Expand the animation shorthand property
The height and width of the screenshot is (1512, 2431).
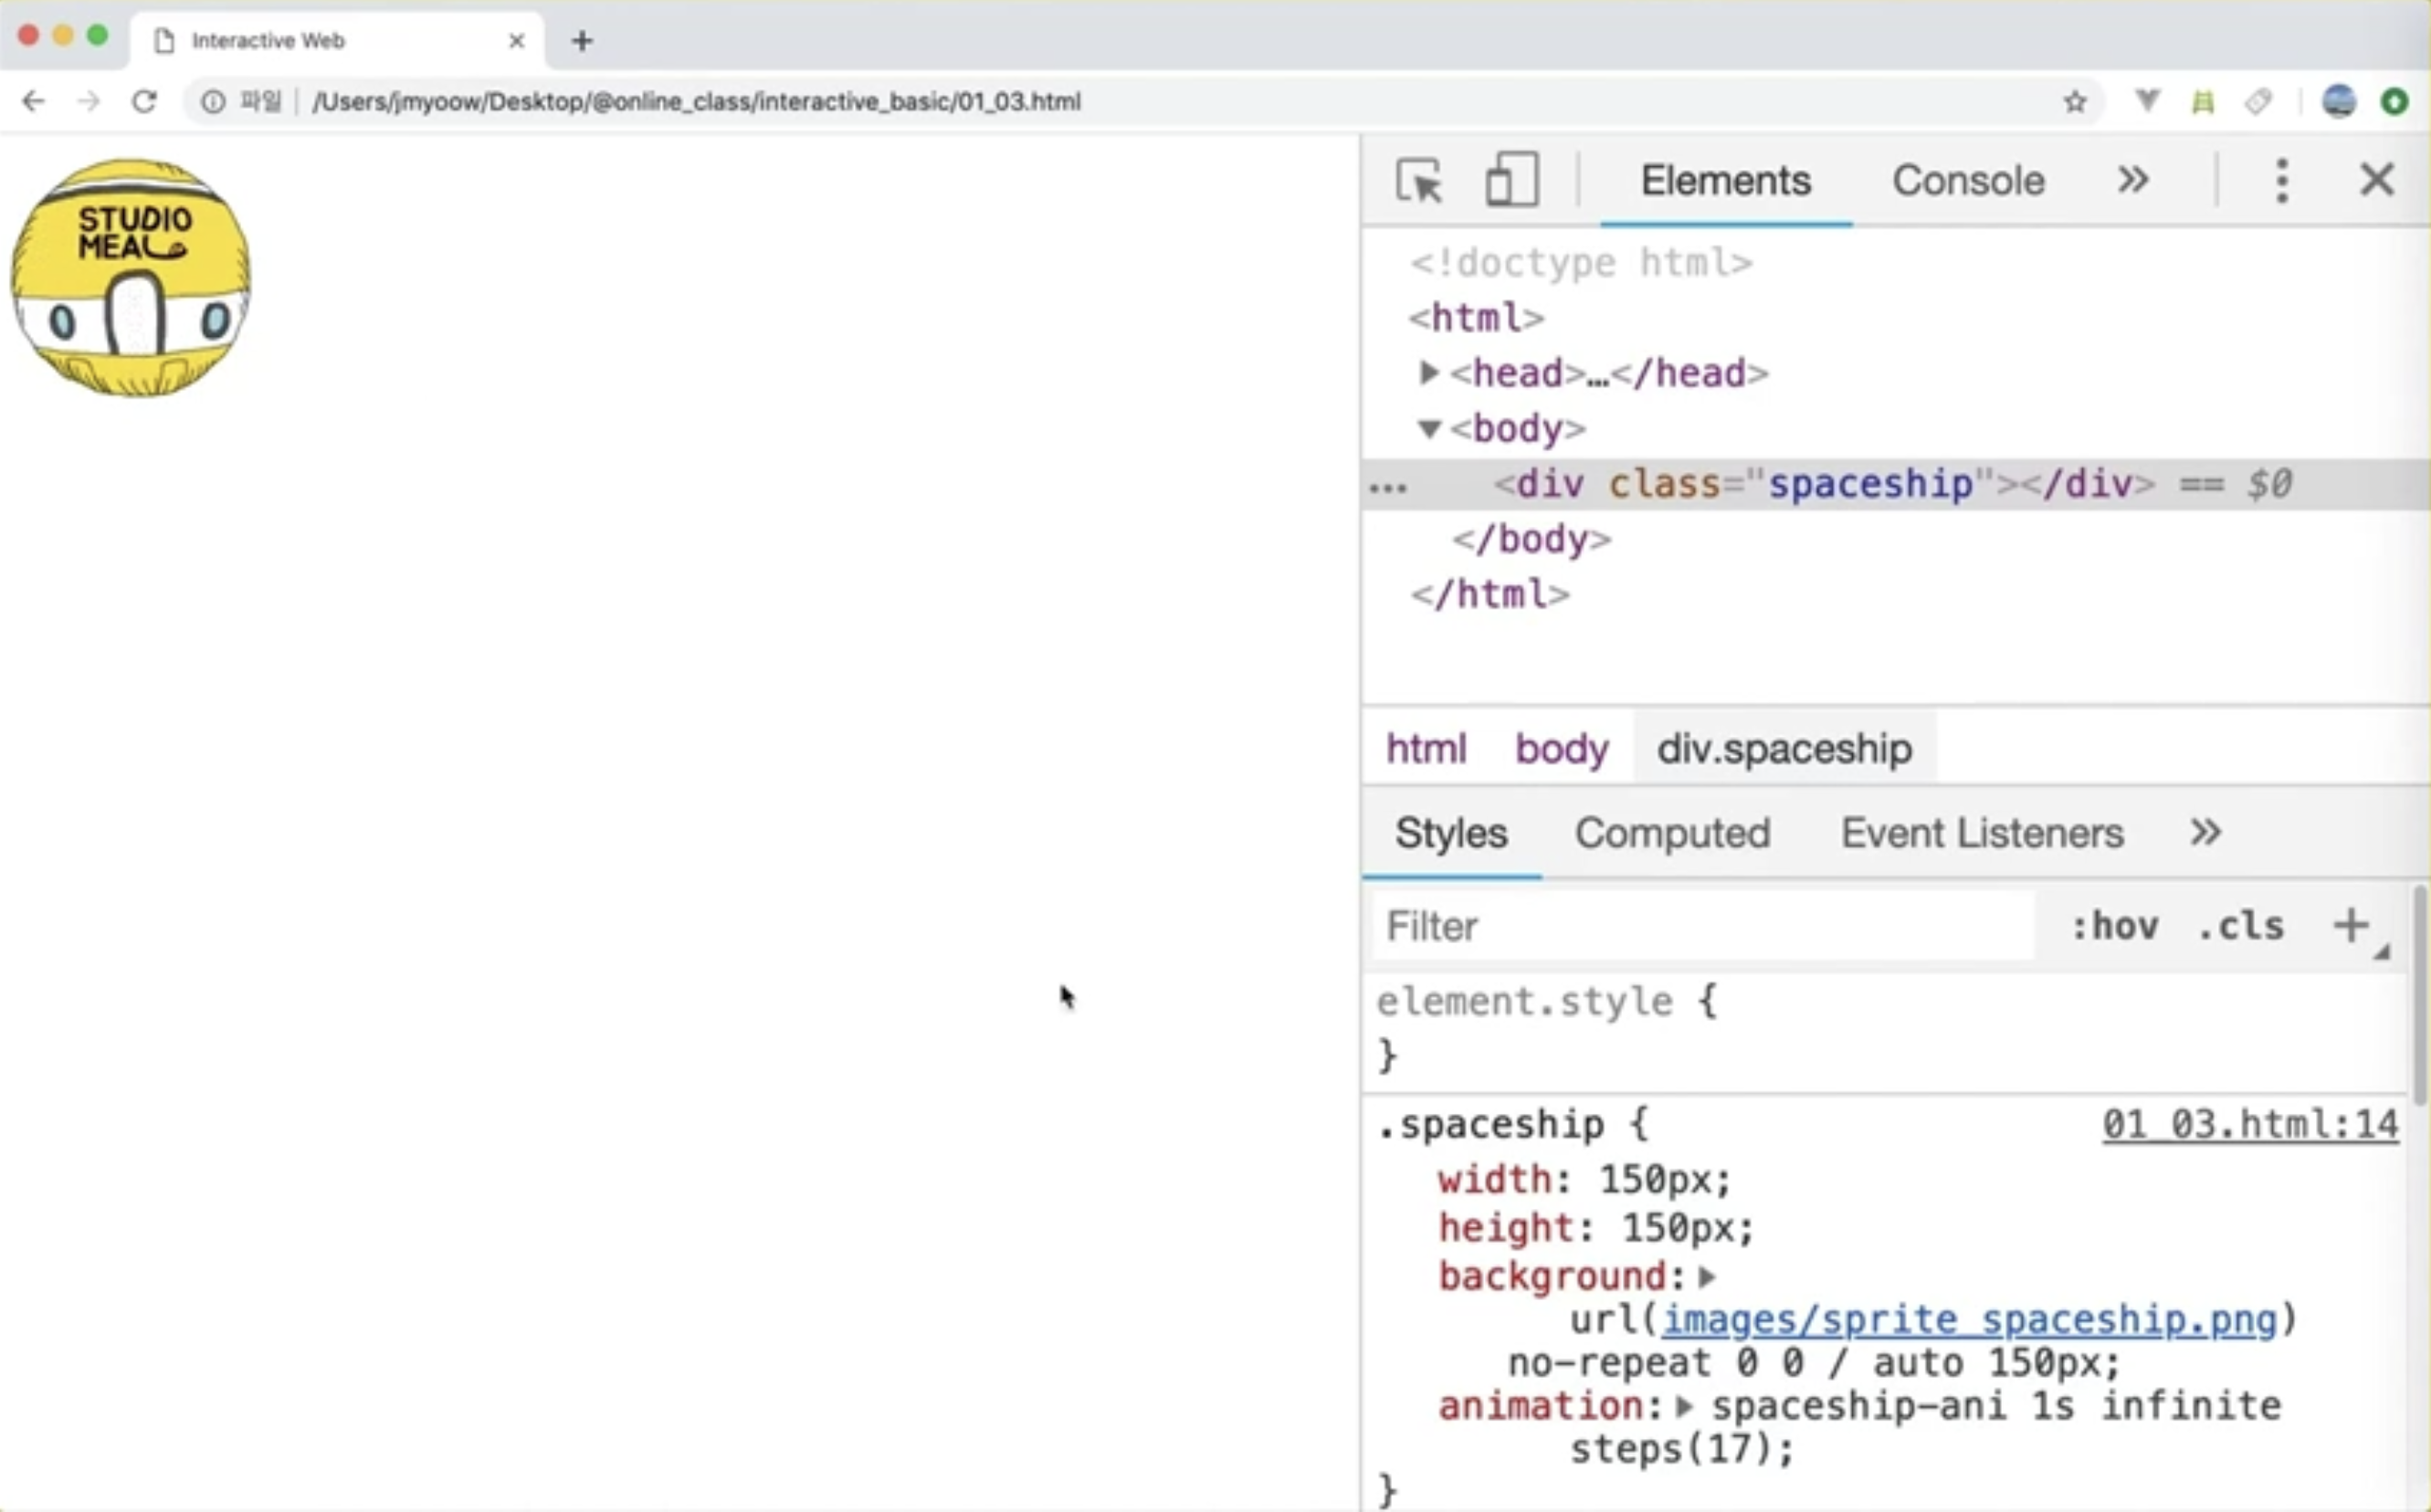pyautogui.click(x=1685, y=1406)
